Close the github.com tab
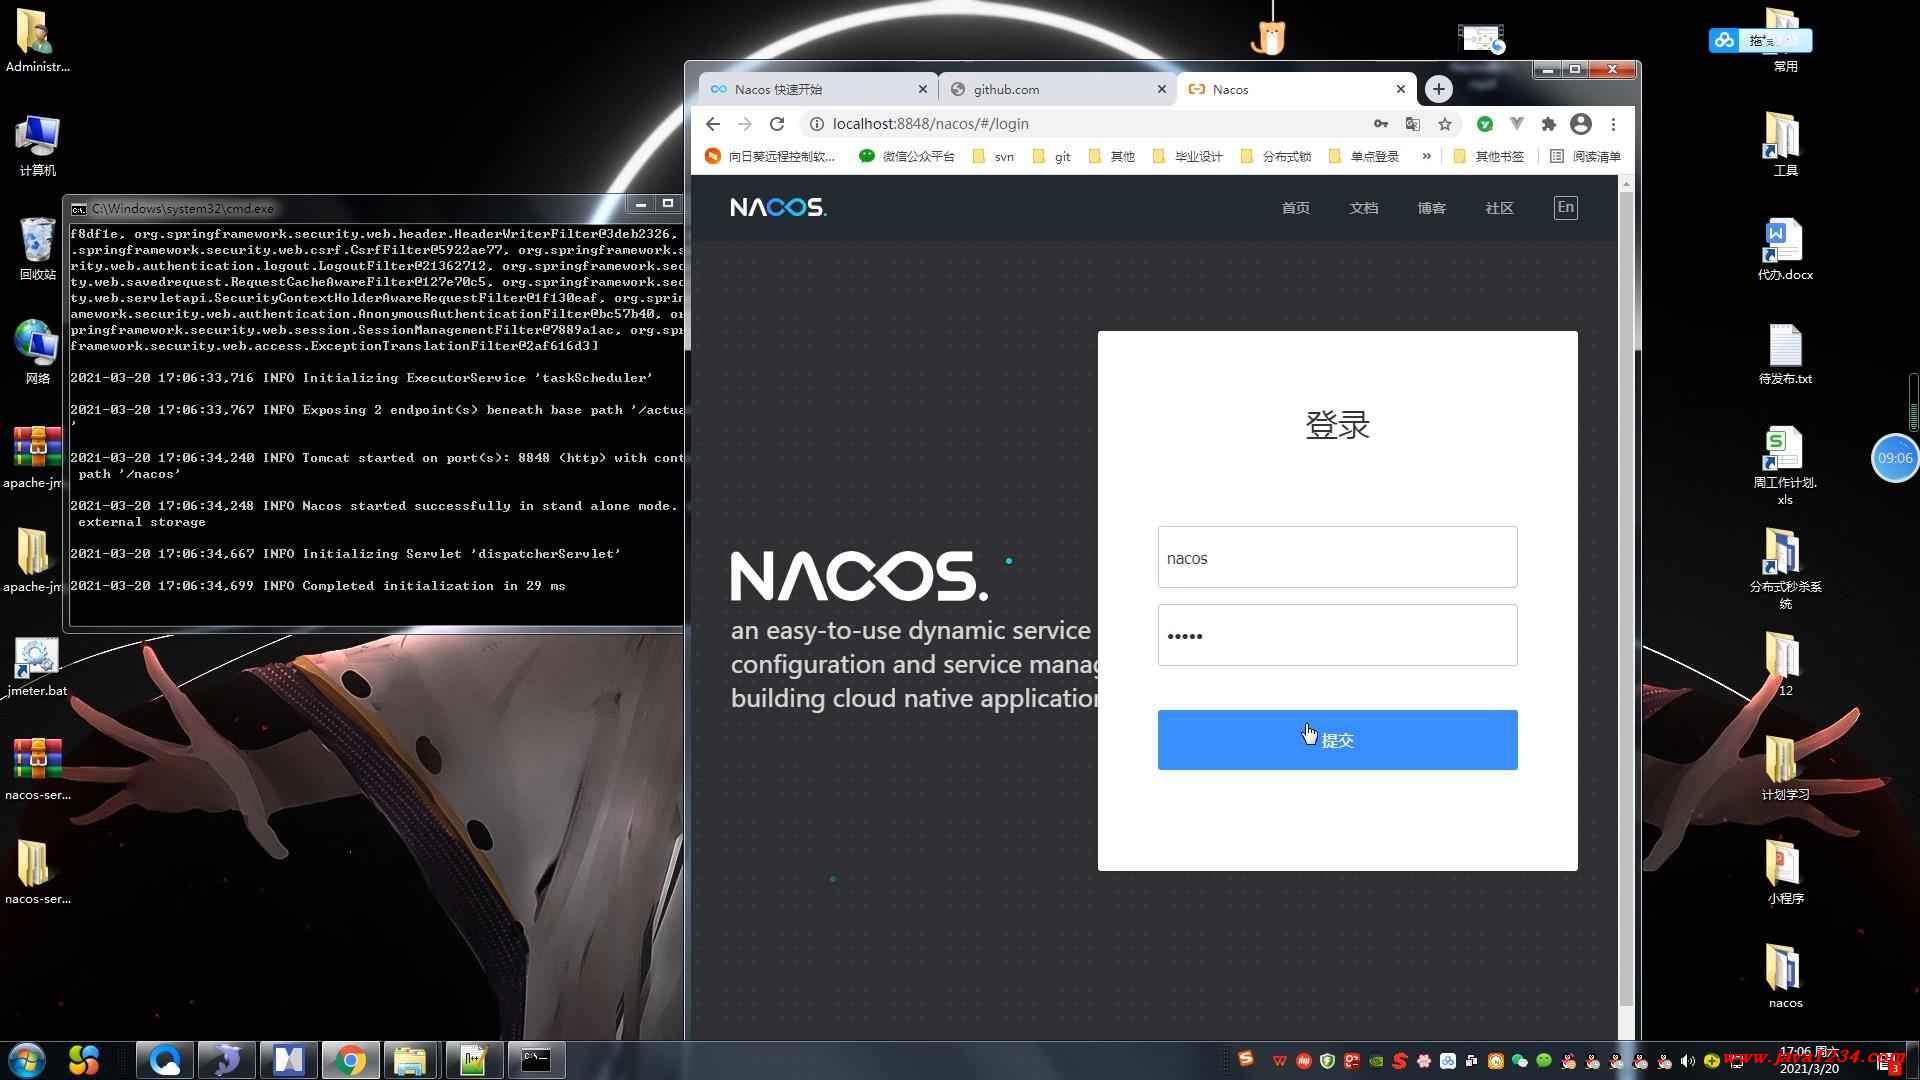1920x1080 pixels. (1161, 89)
